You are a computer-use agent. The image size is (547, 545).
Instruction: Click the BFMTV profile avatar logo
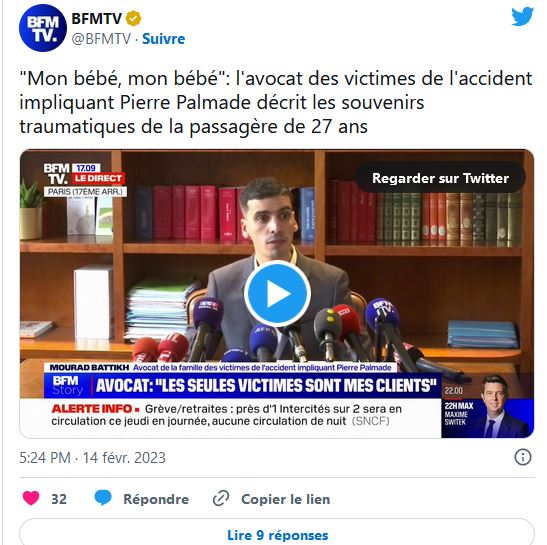(x=43, y=28)
